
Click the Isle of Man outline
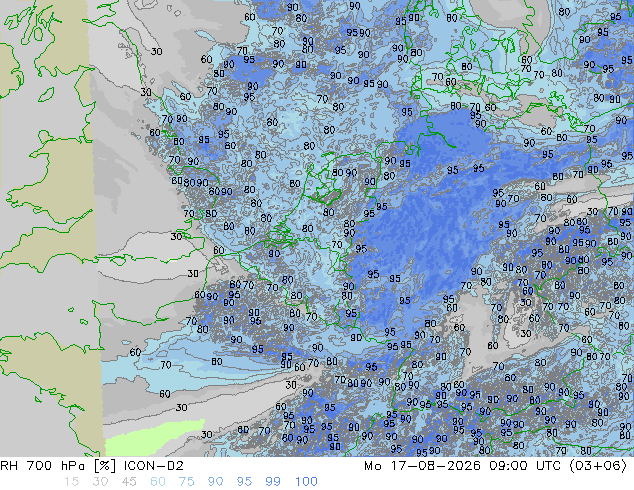pyautogui.click(x=46, y=95)
